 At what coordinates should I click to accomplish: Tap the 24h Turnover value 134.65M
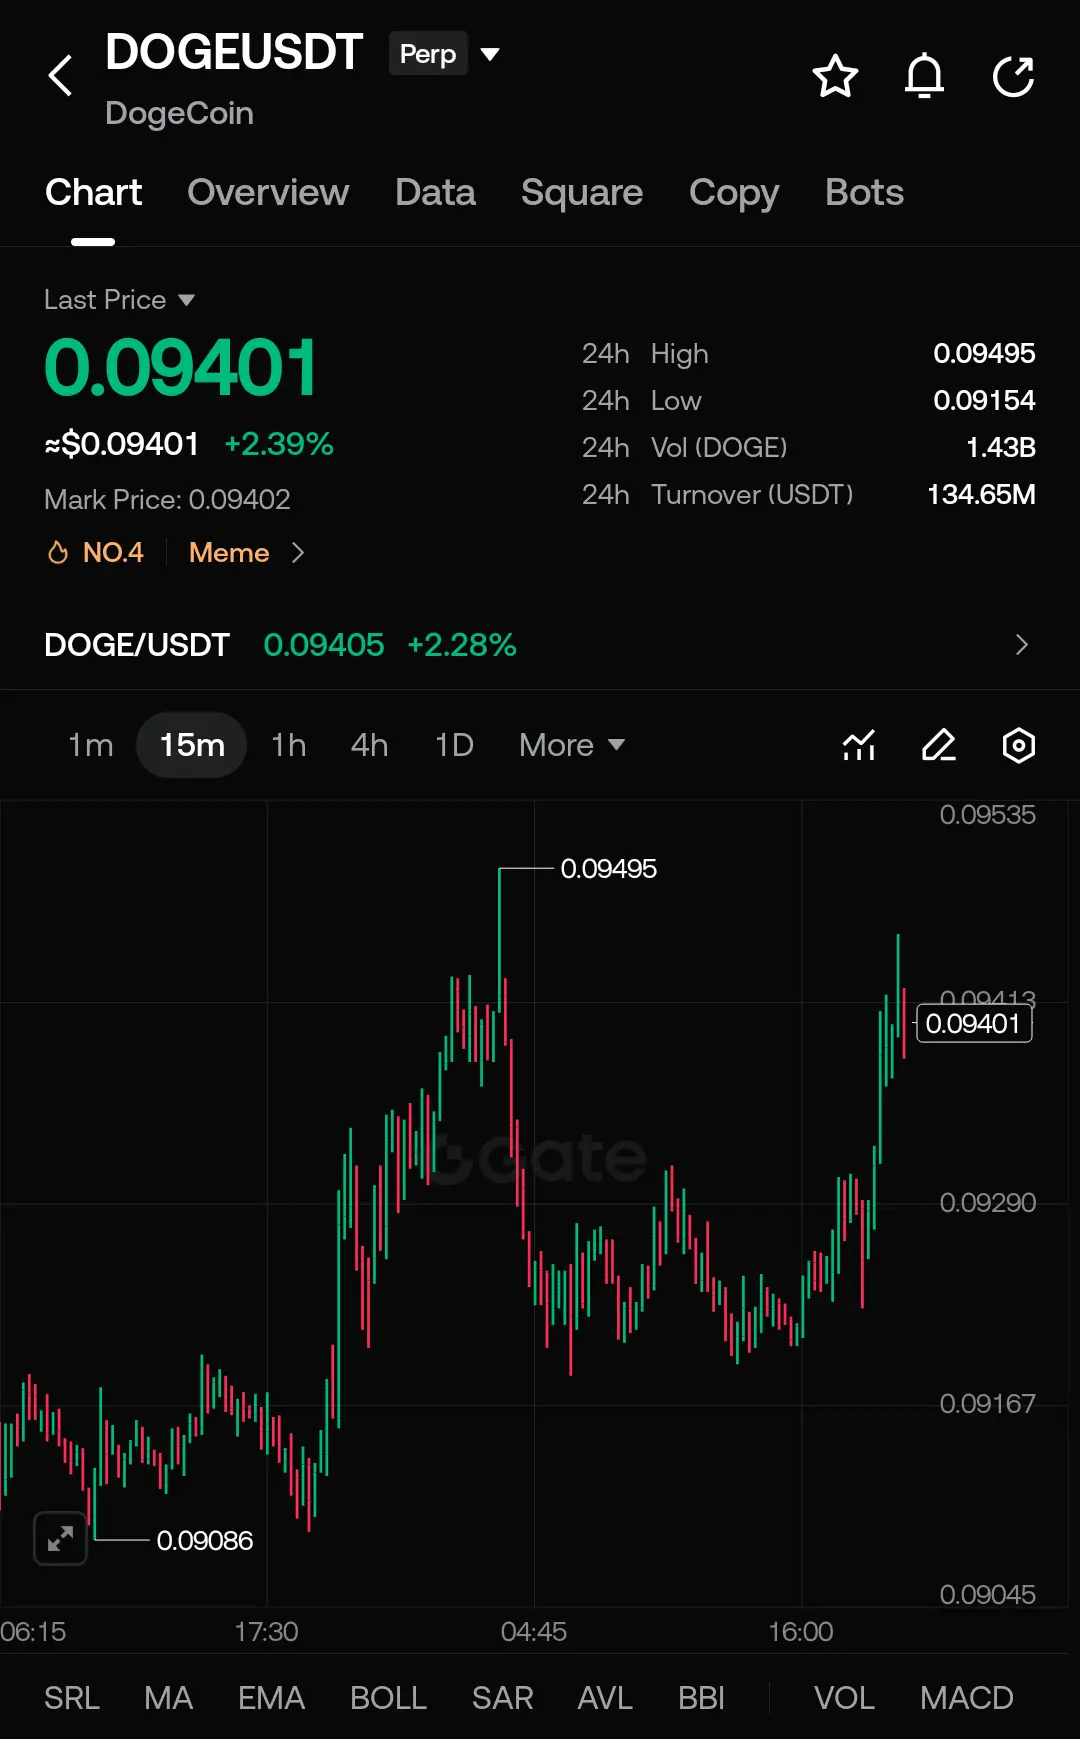[981, 494]
